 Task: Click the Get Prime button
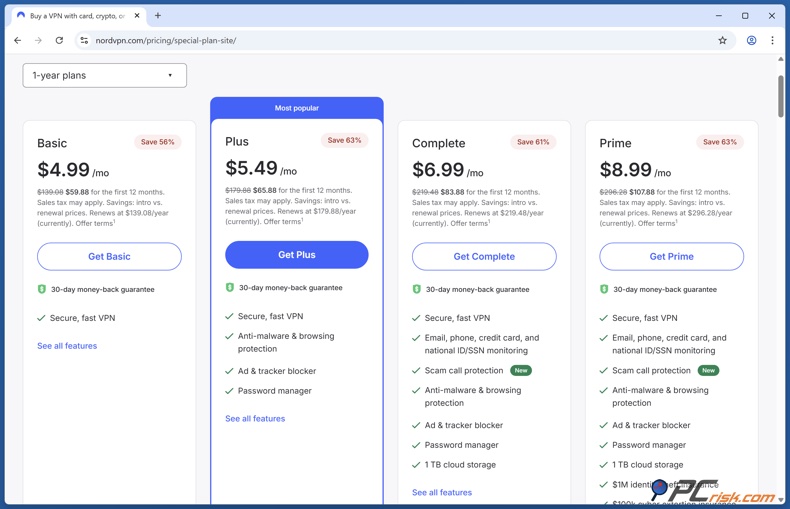pyautogui.click(x=672, y=257)
